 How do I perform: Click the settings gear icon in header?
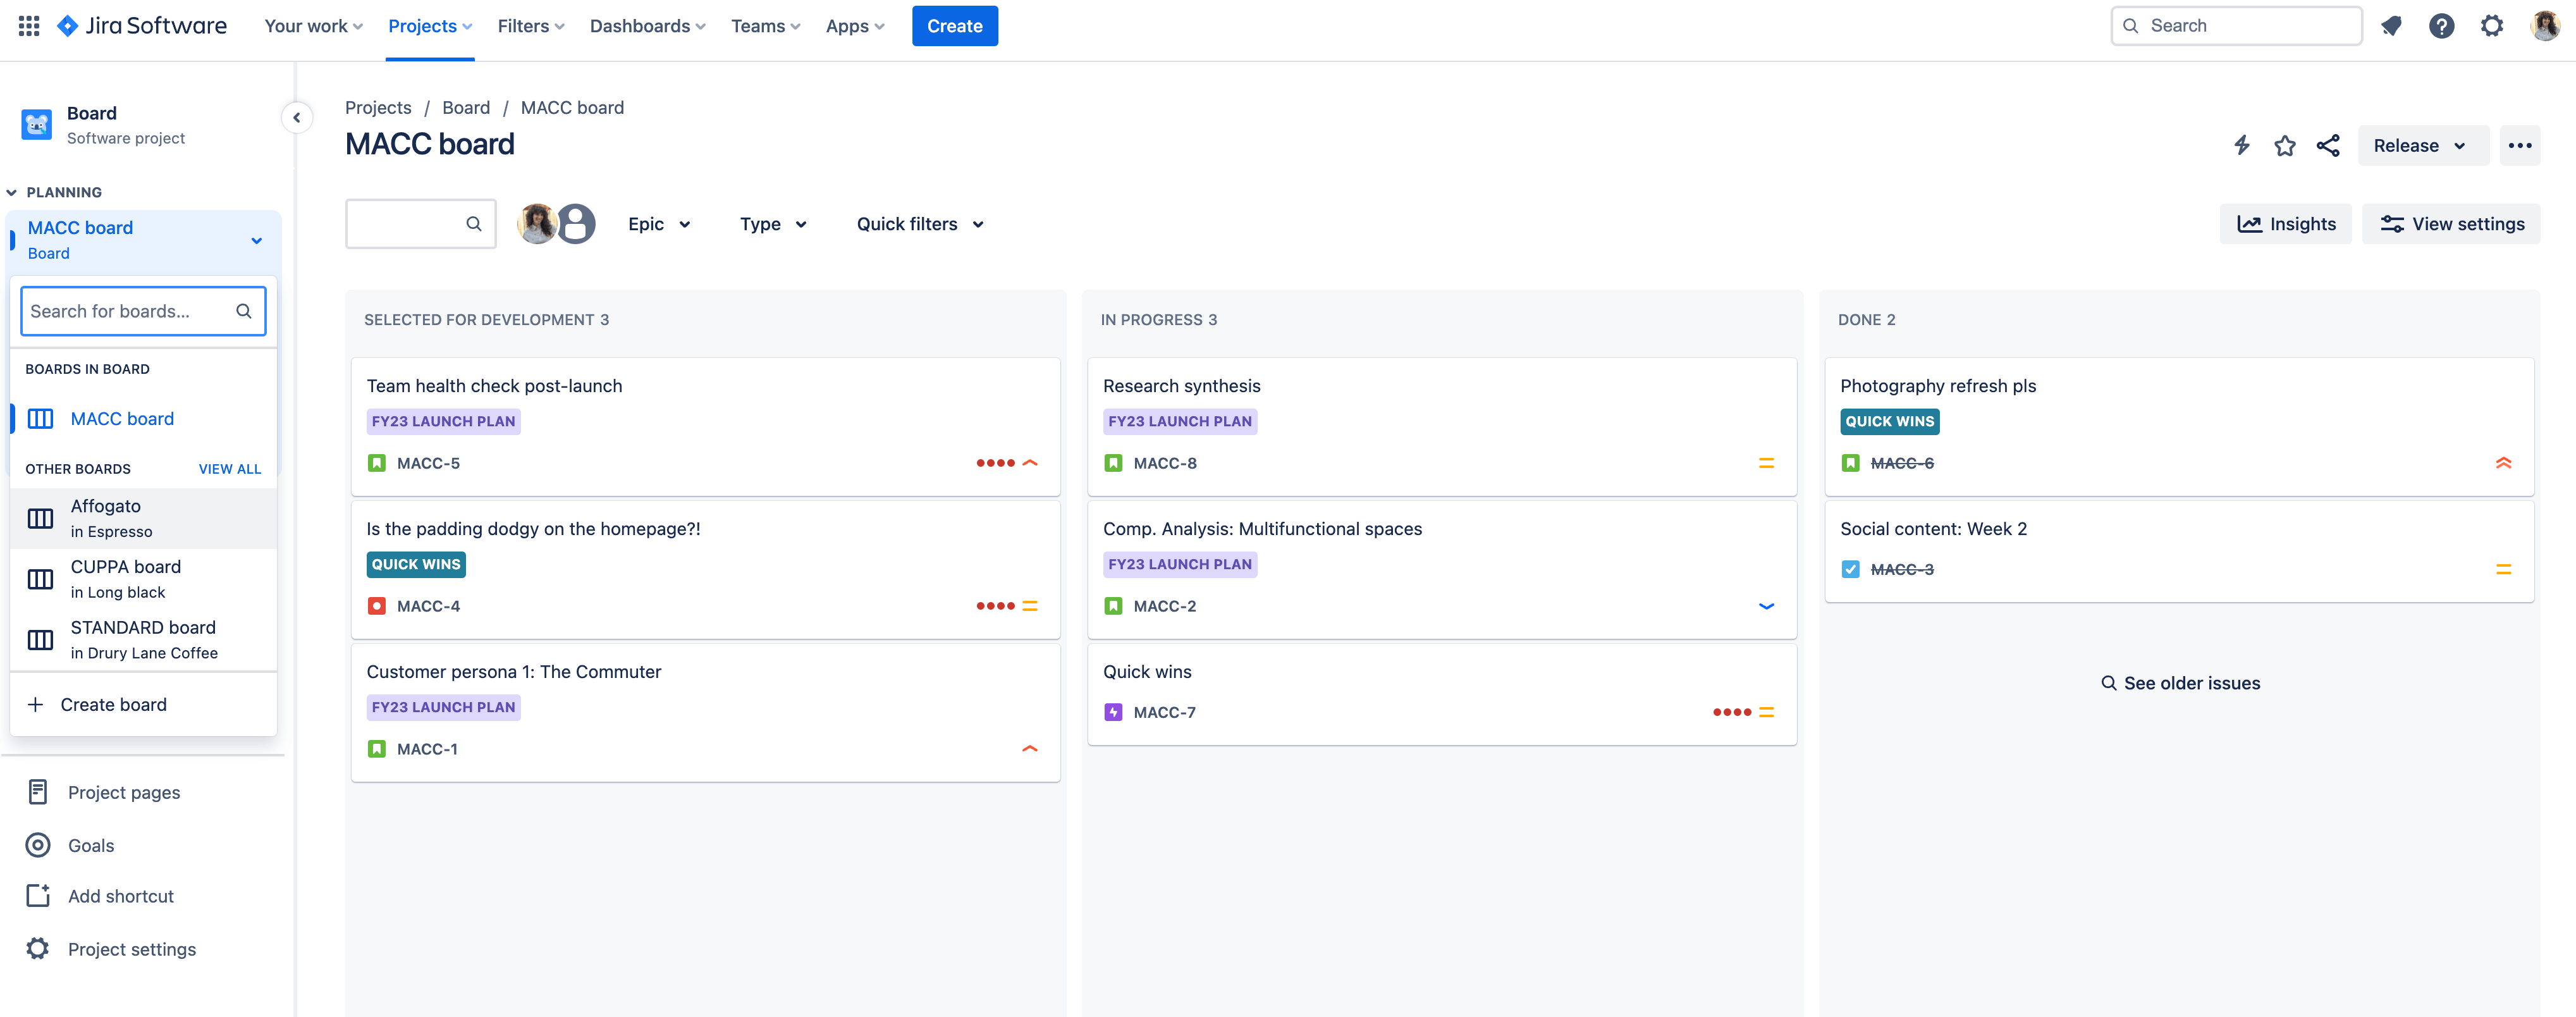point(2492,25)
